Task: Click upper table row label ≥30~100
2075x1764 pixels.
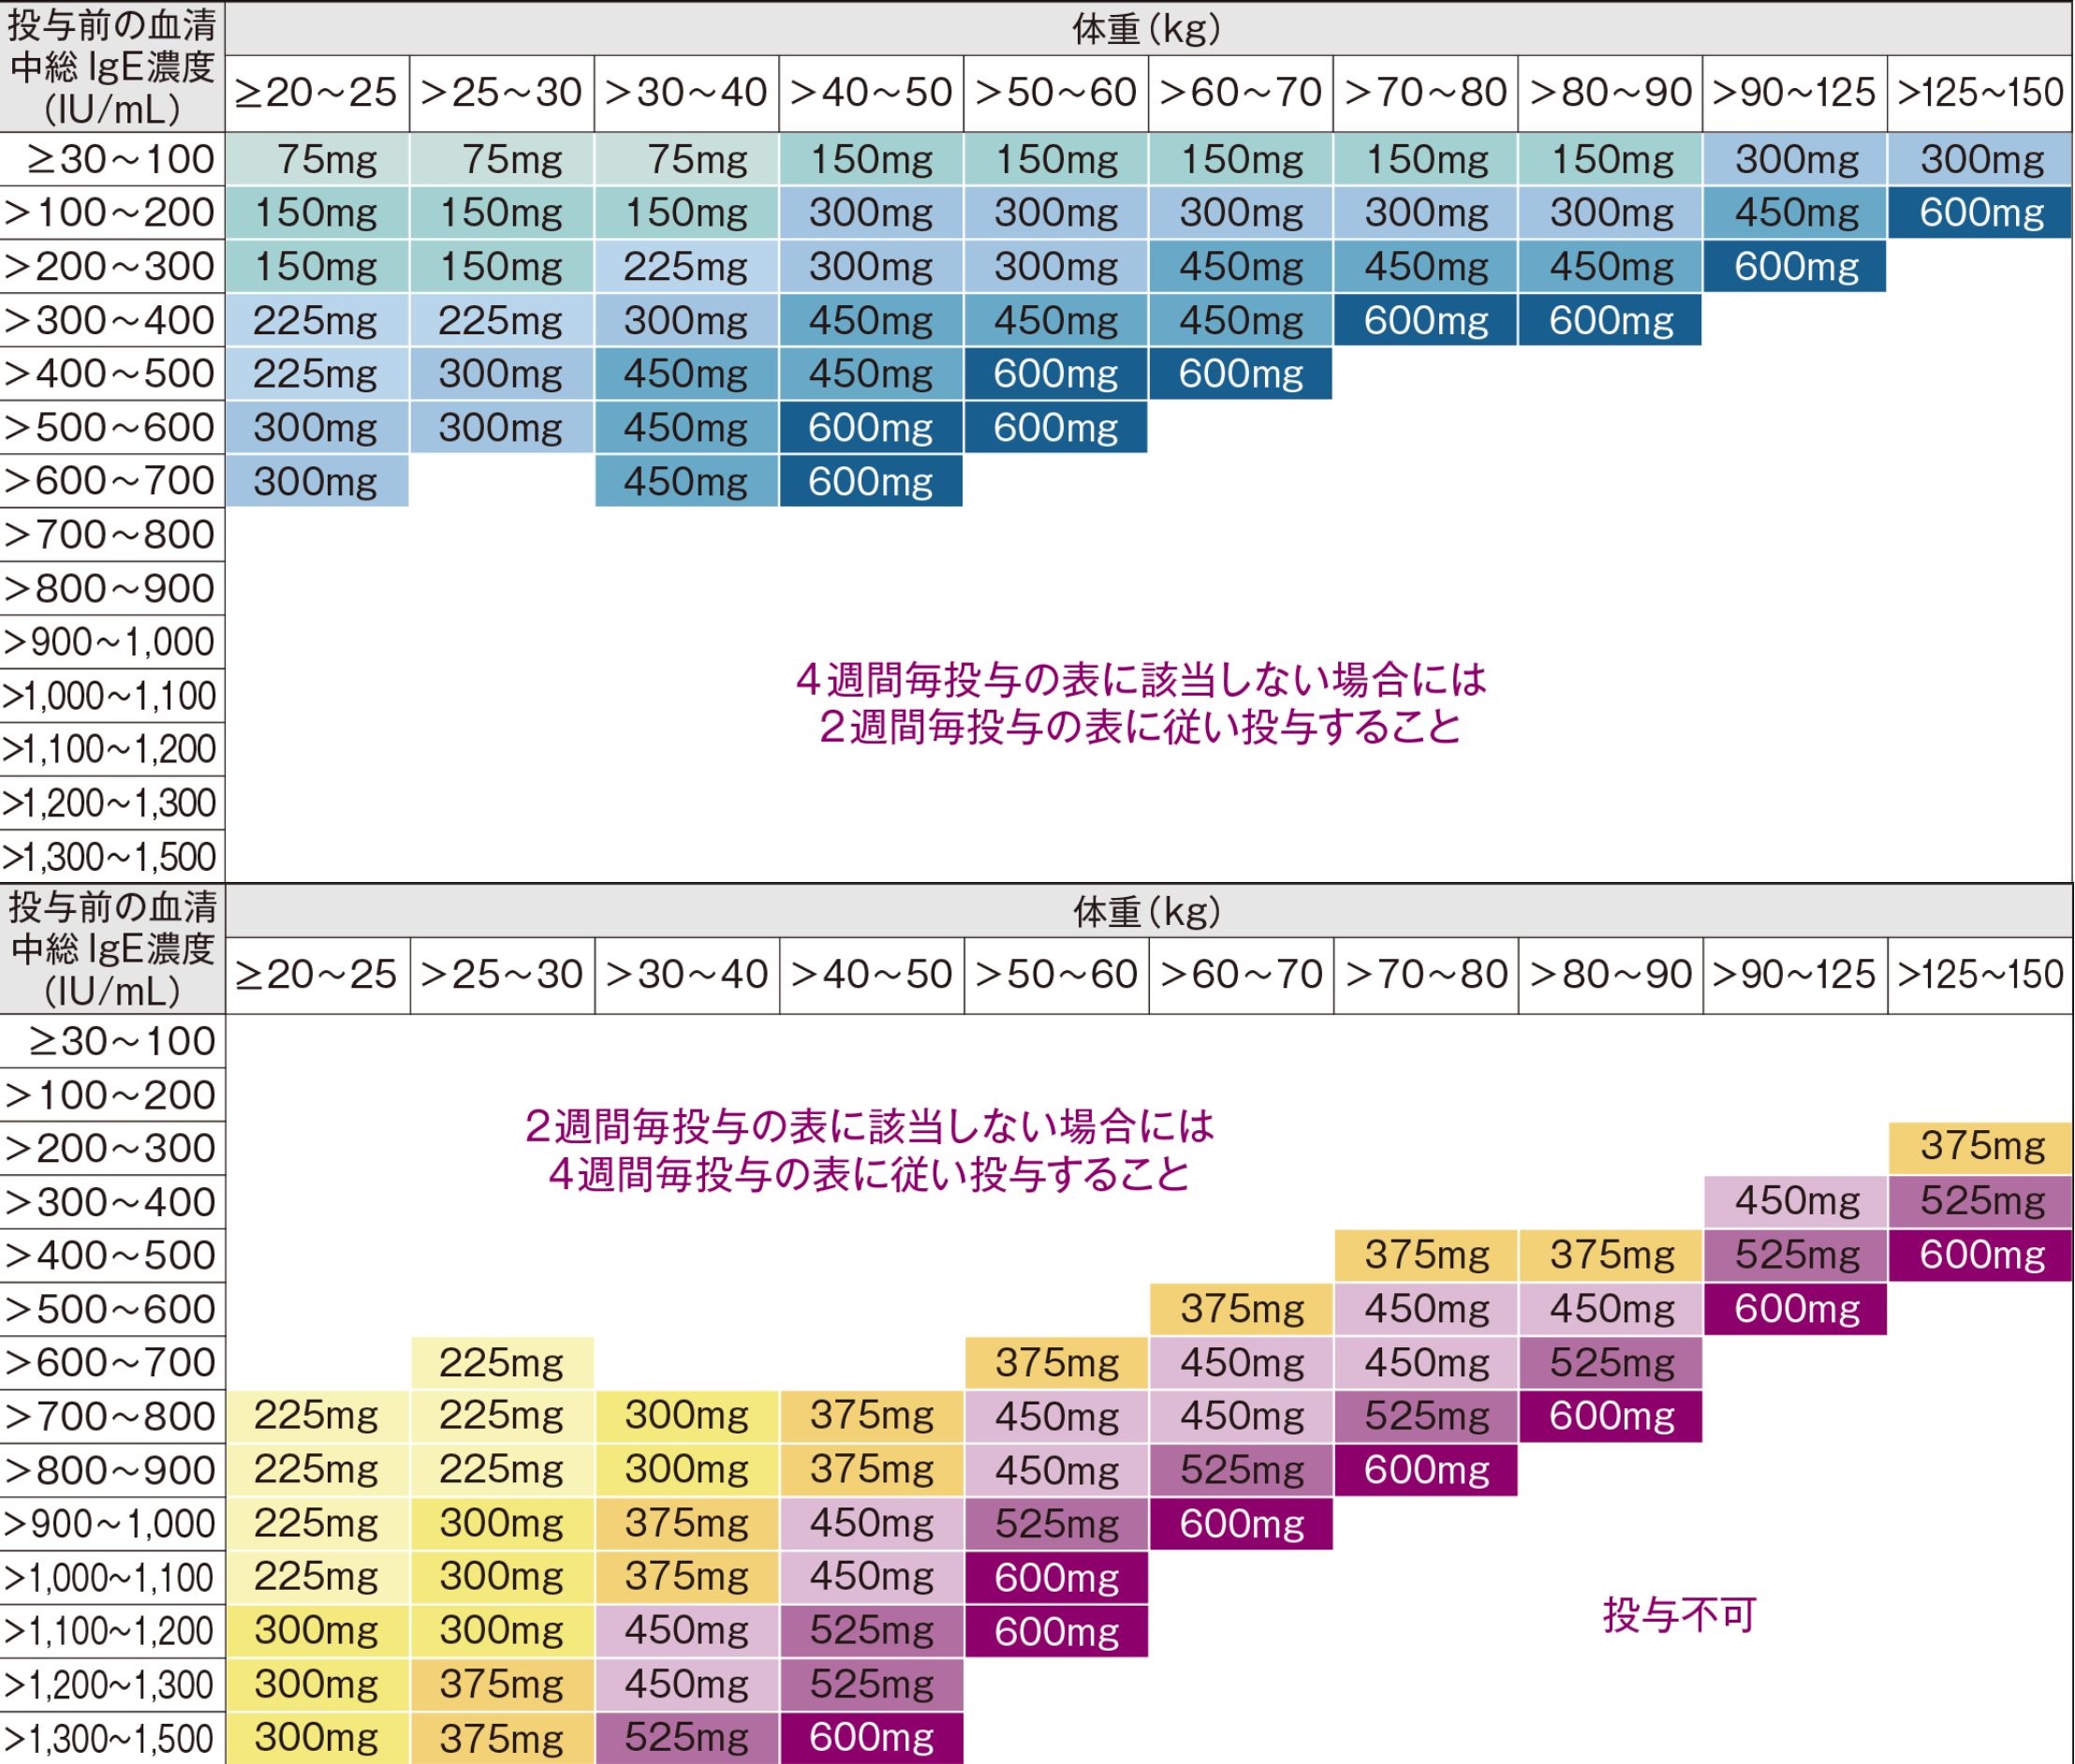Action: click(112, 159)
